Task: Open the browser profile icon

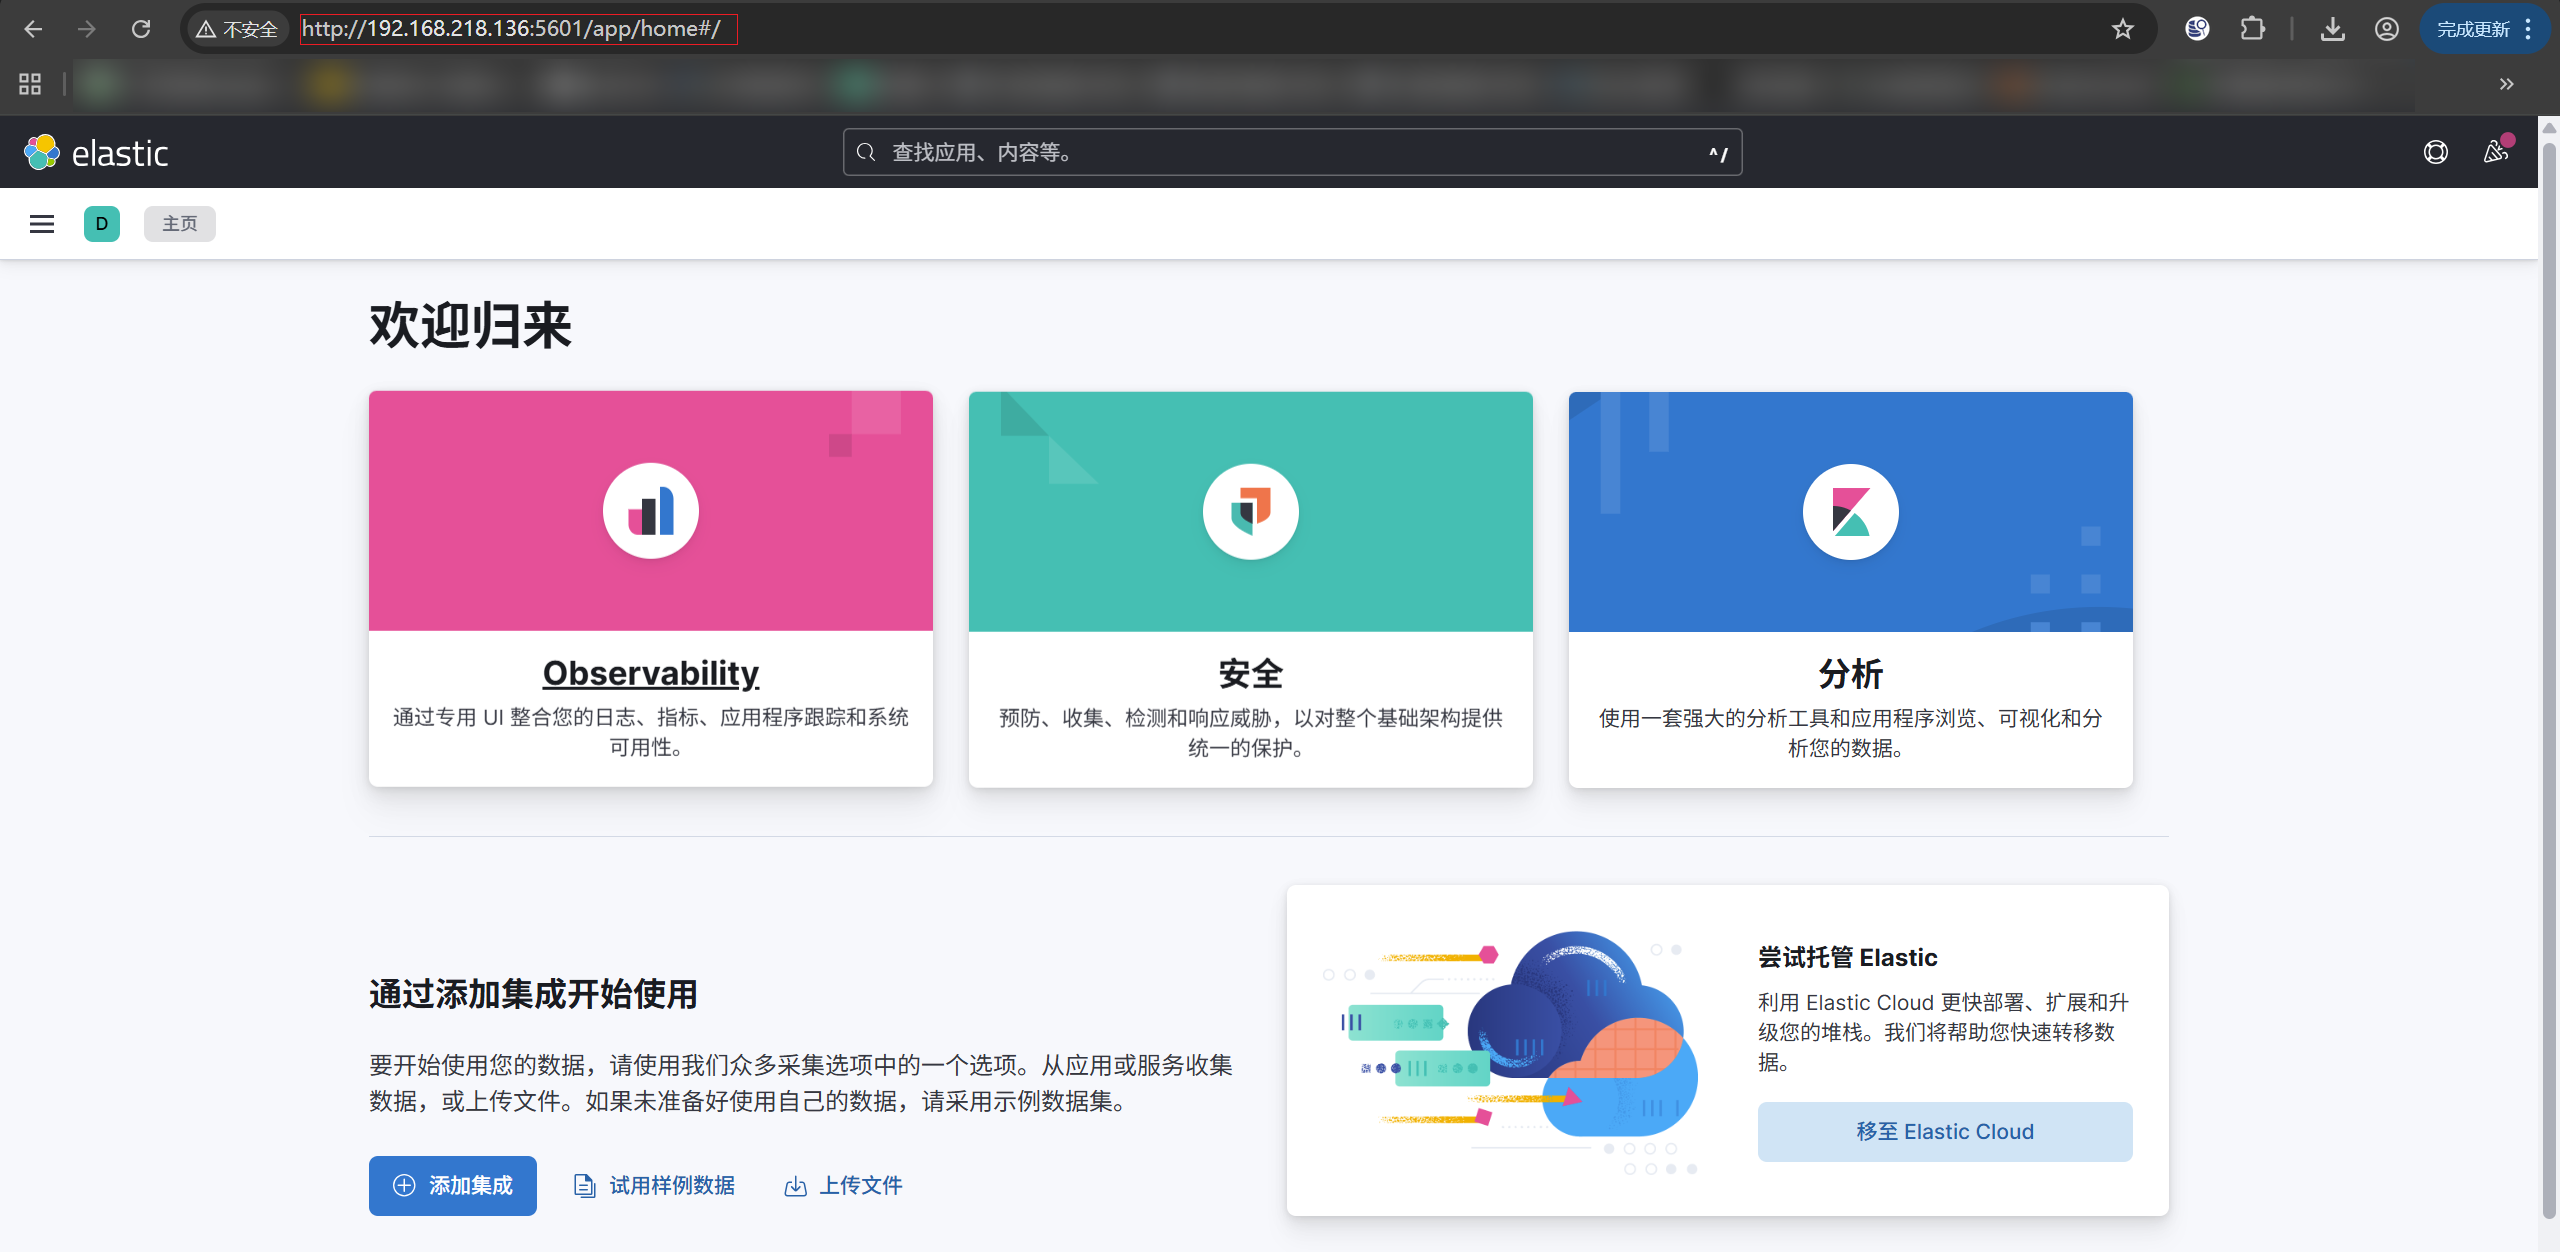Action: (x=2387, y=29)
